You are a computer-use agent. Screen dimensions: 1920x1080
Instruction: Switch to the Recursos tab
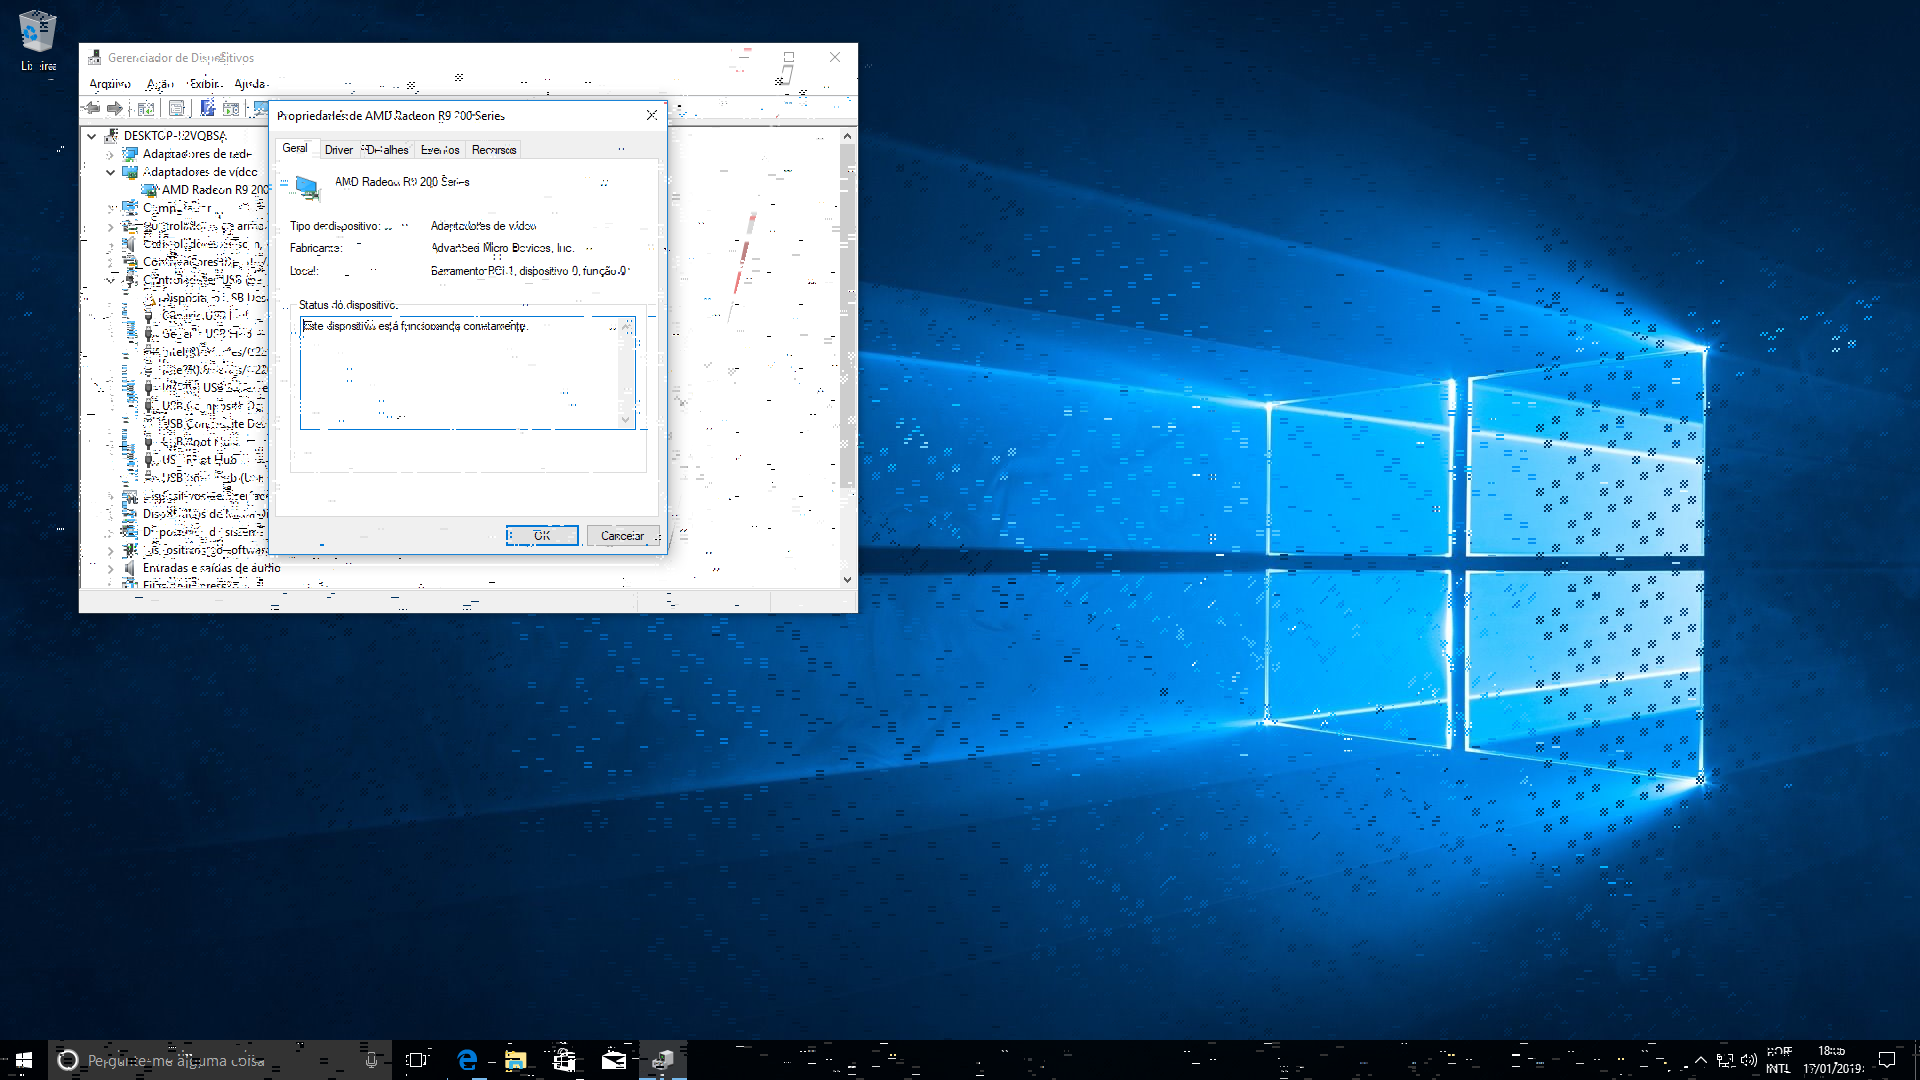coord(494,150)
